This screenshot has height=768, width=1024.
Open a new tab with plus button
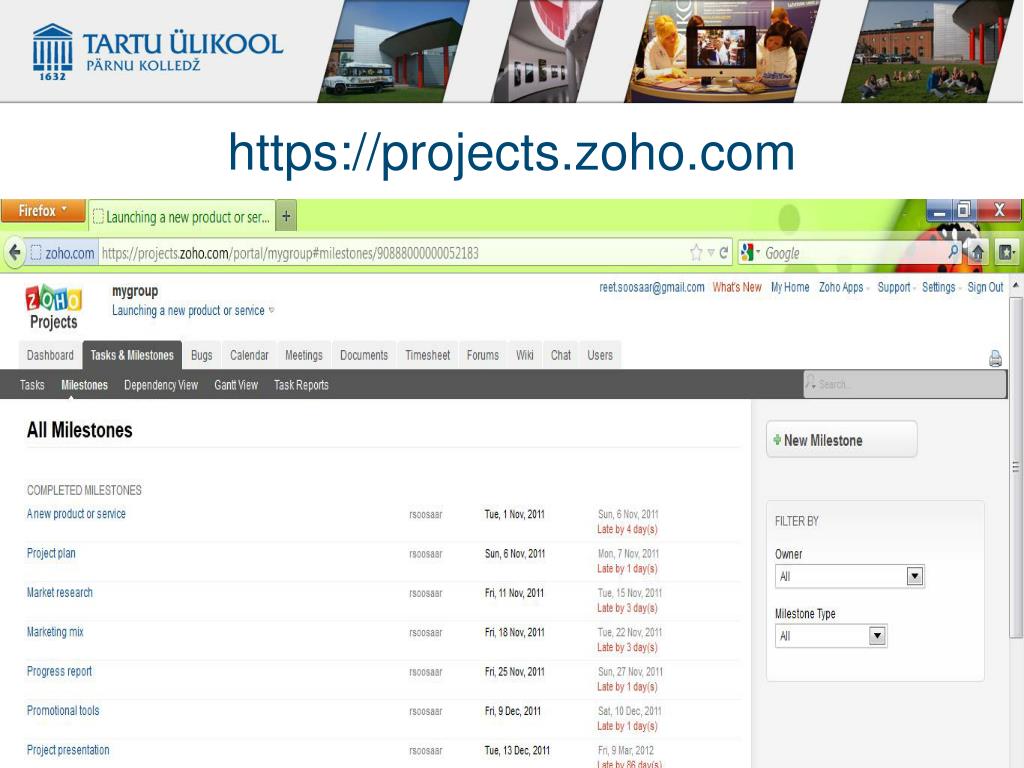tap(286, 216)
